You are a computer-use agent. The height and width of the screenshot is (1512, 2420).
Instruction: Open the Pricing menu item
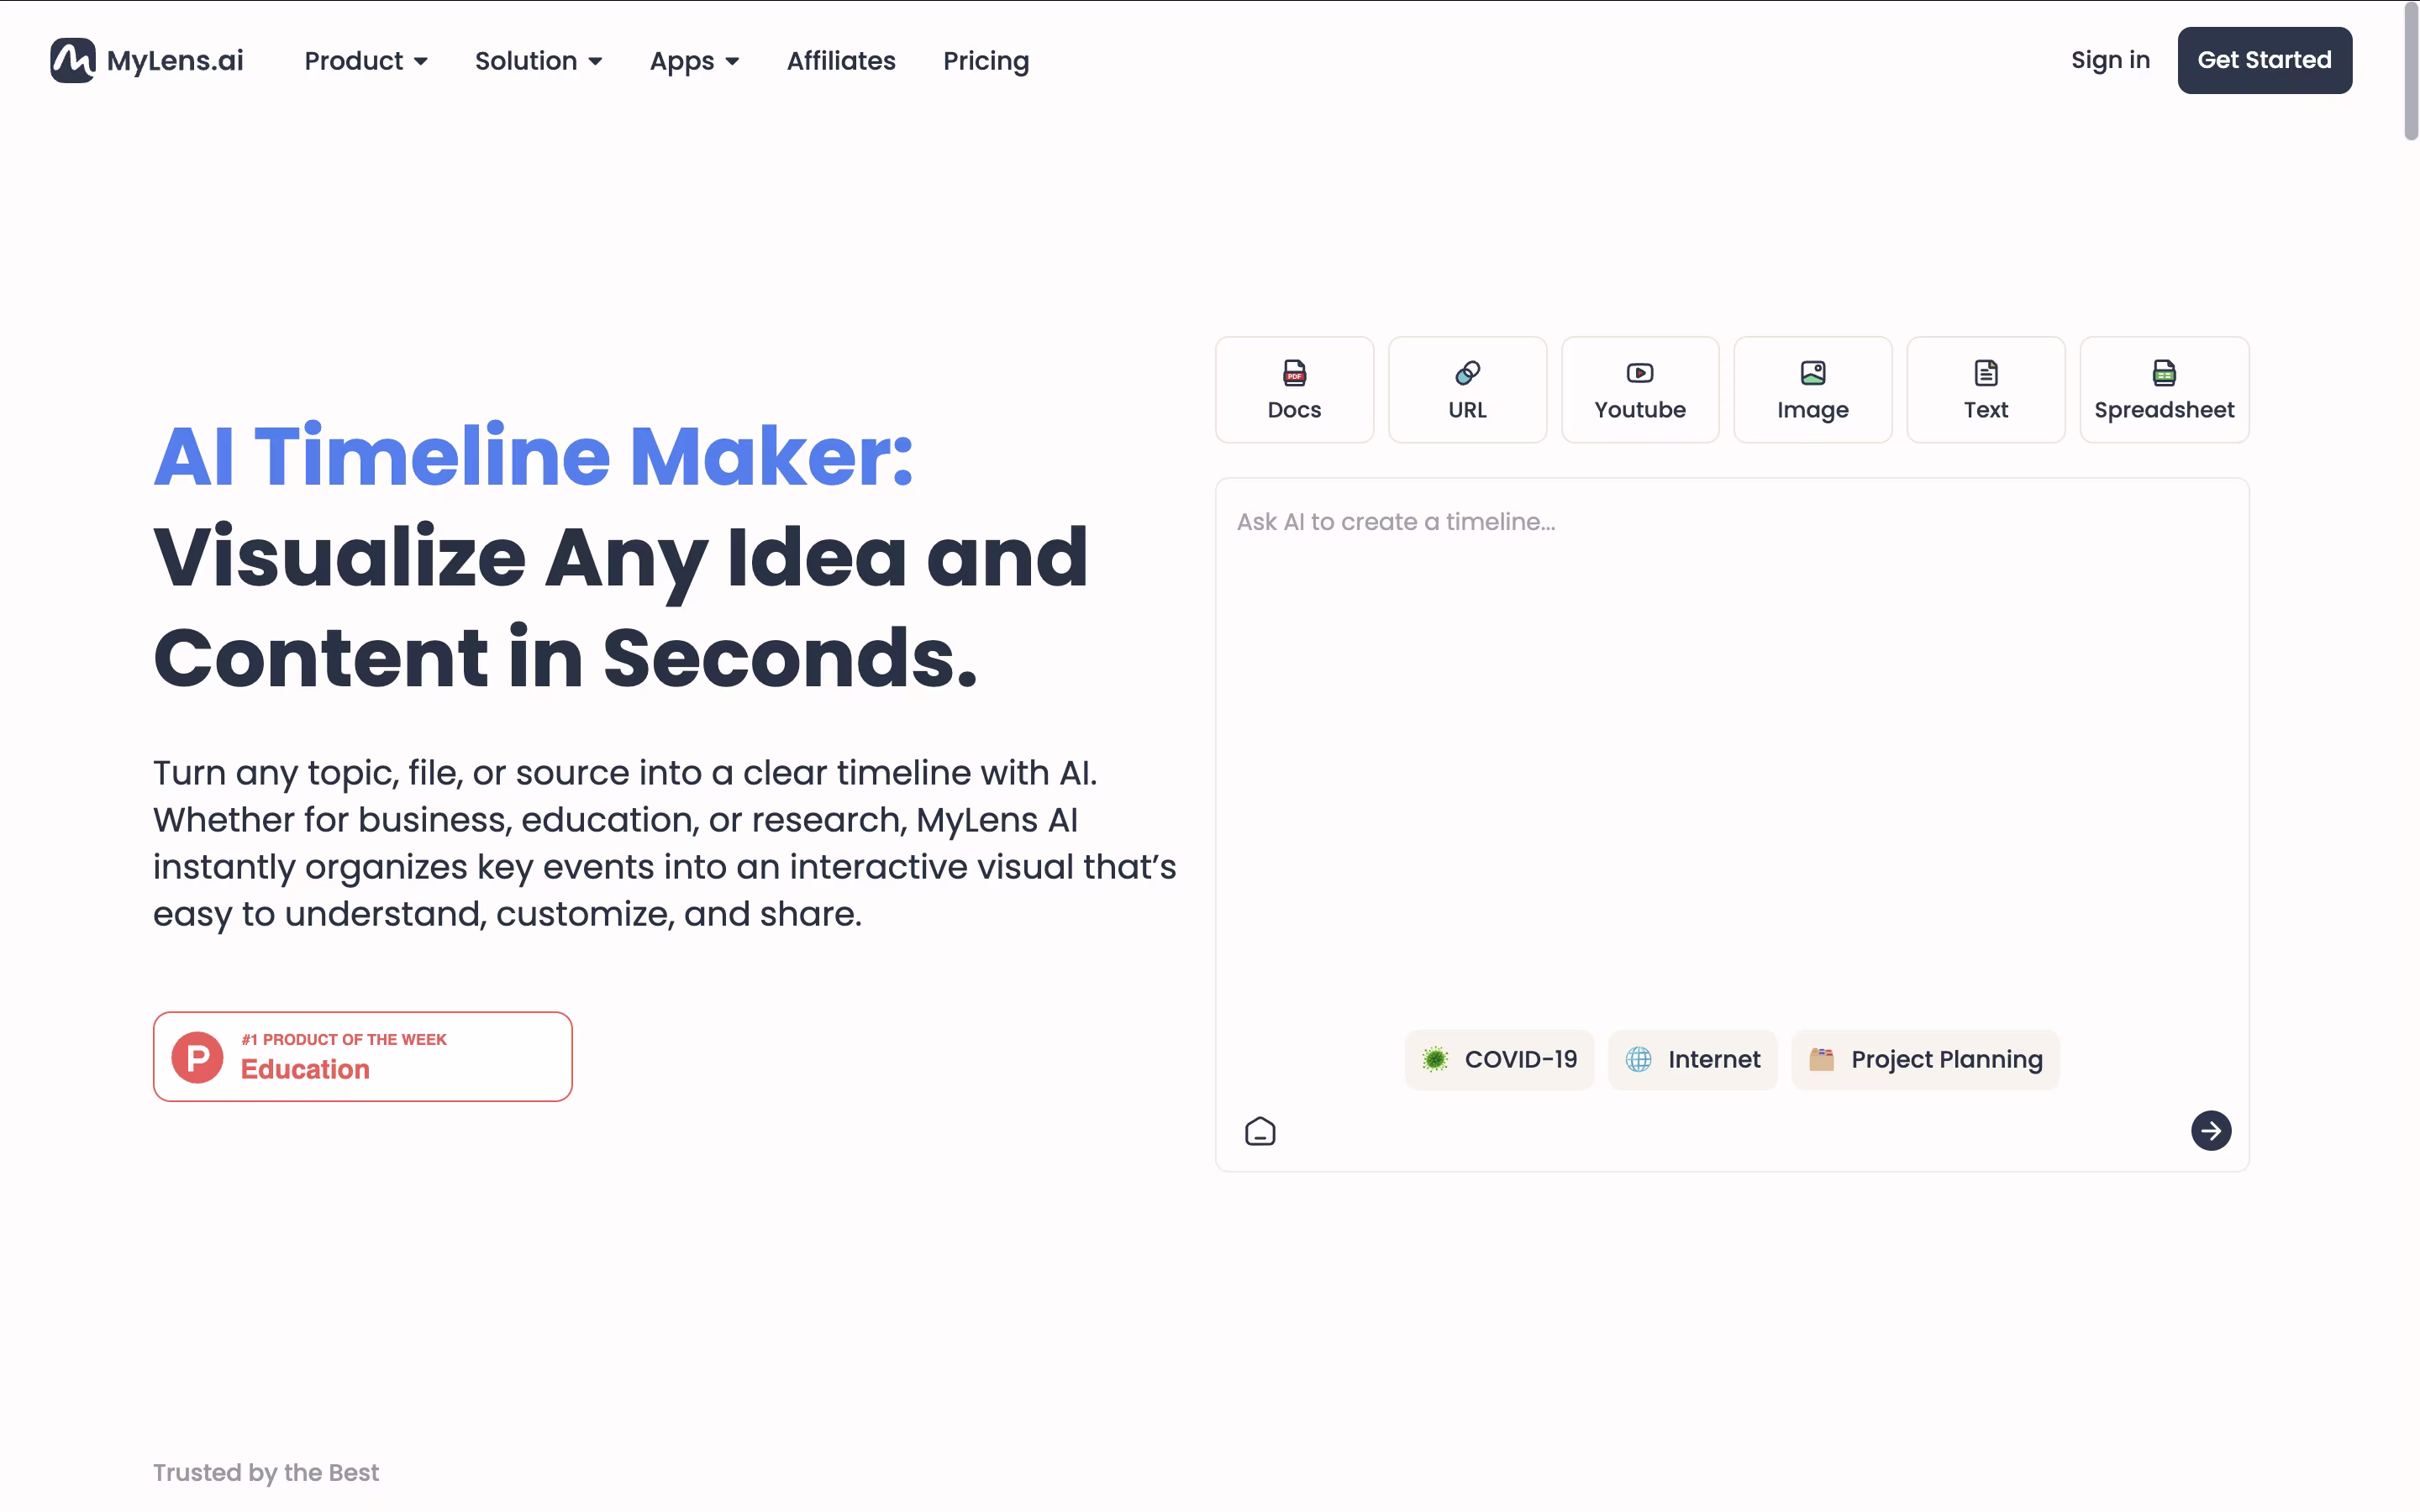coord(985,61)
